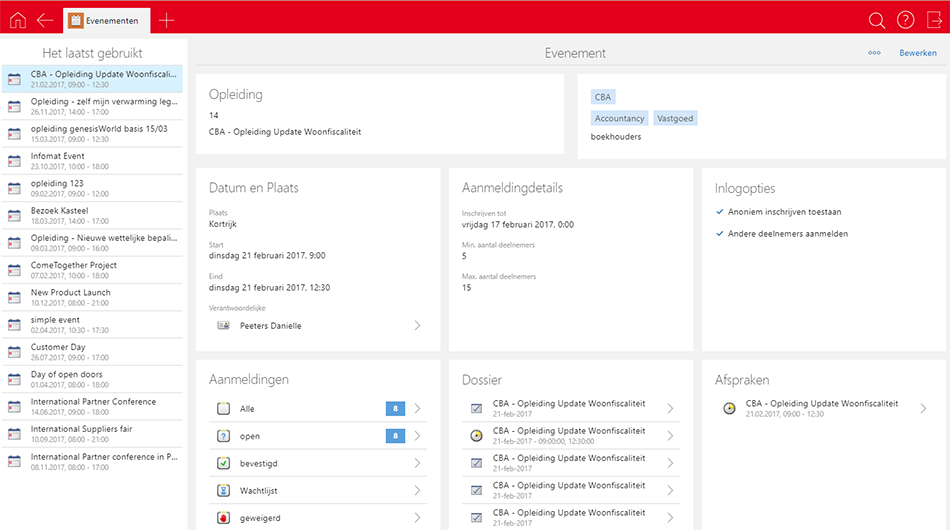Expand the Afspraken appointment chevron
Viewport: 950px width, 530px height.
(x=923, y=408)
